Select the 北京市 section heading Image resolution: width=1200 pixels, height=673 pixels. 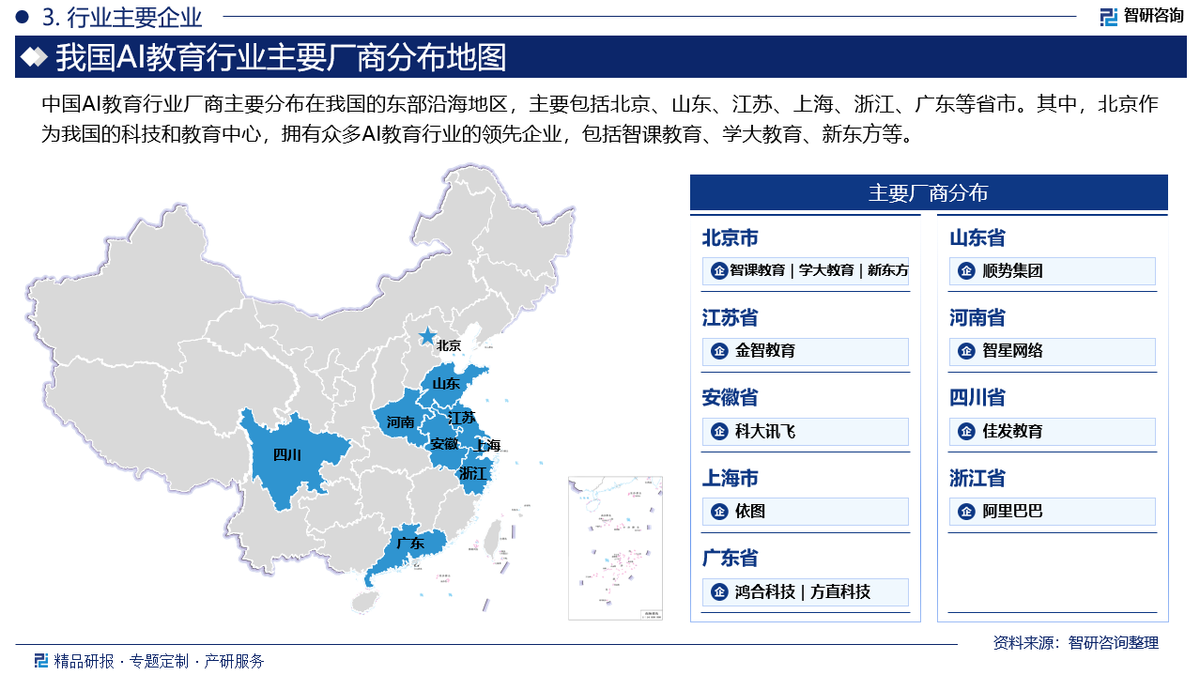pyautogui.click(x=730, y=238)
